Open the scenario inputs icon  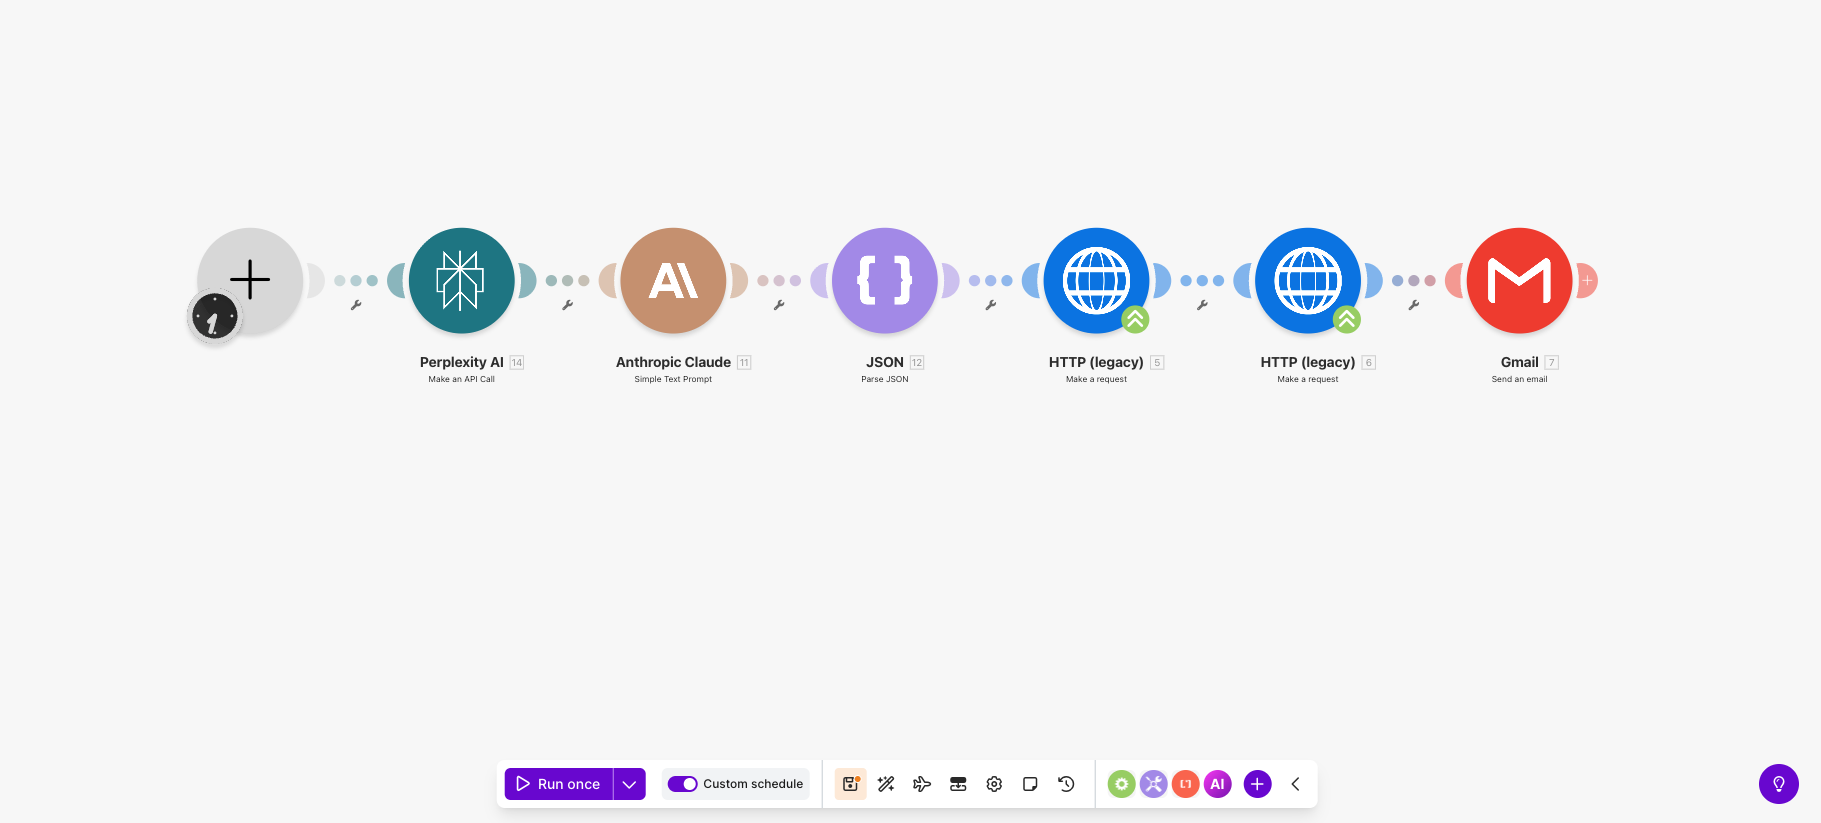click(x=958, y=784)
